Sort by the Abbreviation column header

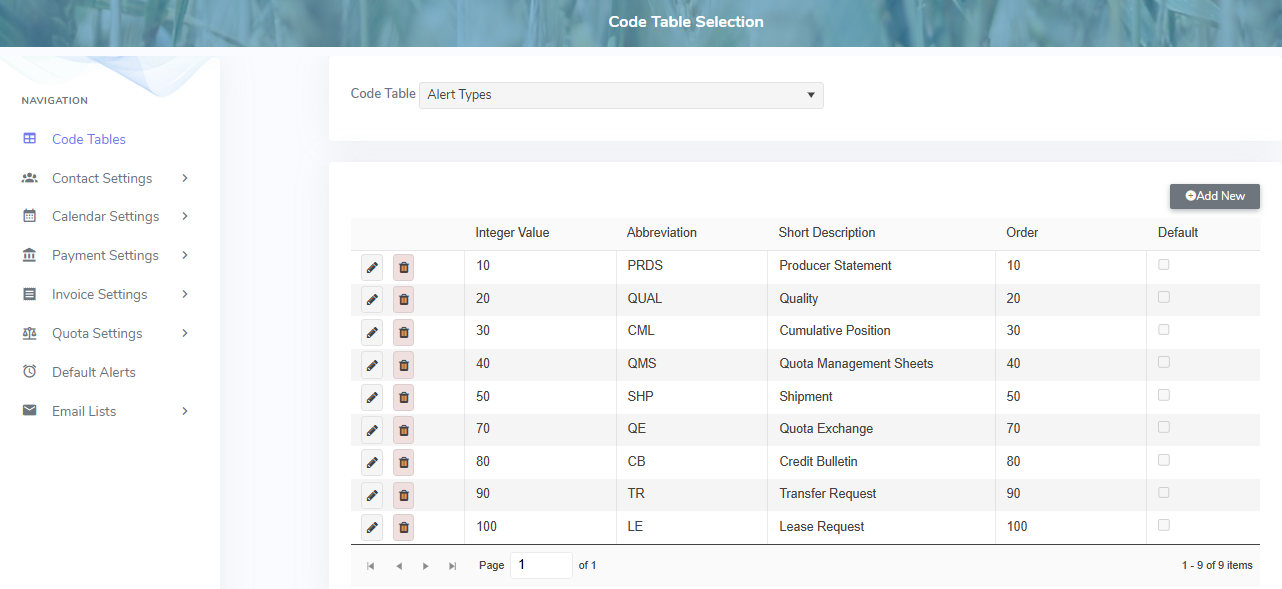(x=662, y=232)
